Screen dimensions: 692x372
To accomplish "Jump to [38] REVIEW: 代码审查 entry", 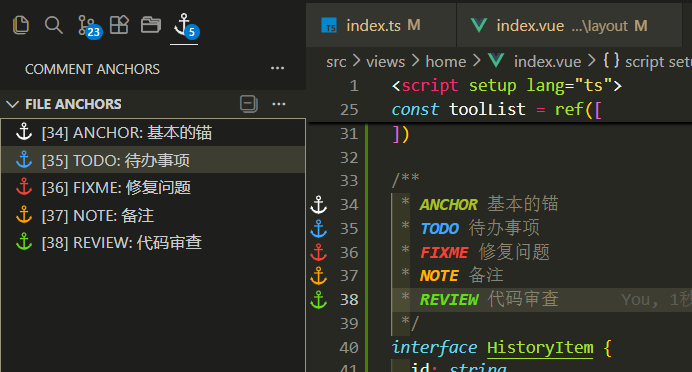I will (153, 242).
